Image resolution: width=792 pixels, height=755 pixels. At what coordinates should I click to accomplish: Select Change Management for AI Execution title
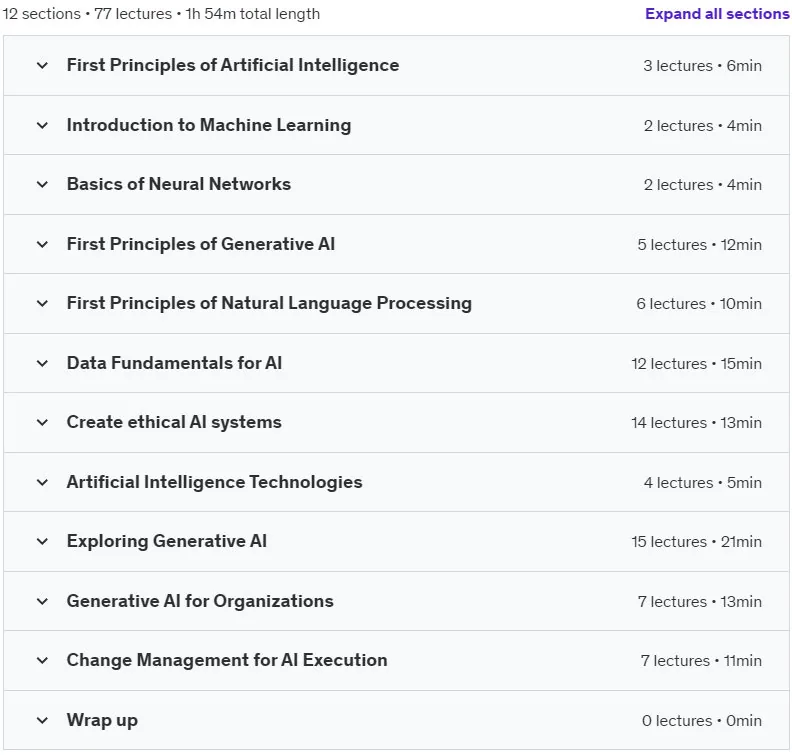[227, 660]
